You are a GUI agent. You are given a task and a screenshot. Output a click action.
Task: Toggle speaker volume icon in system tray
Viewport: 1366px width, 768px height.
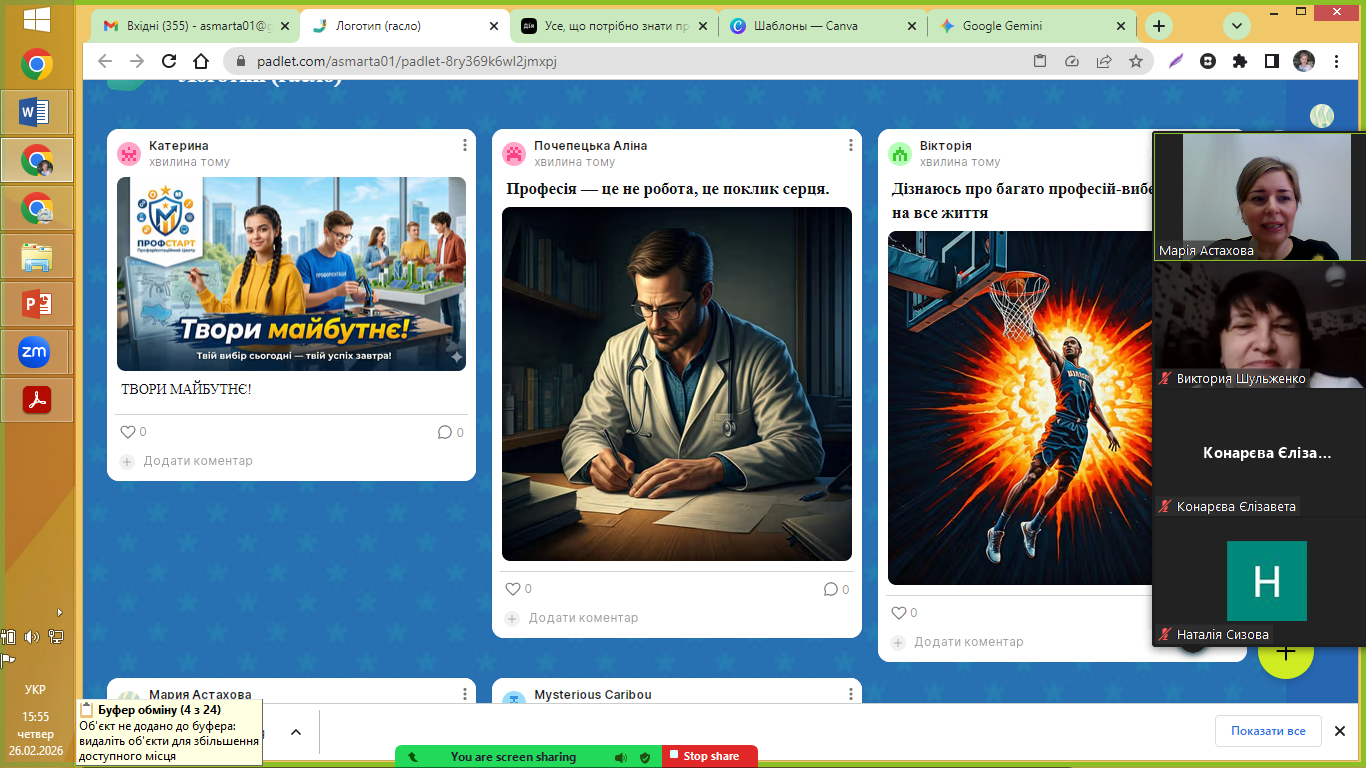coord(32,636)
